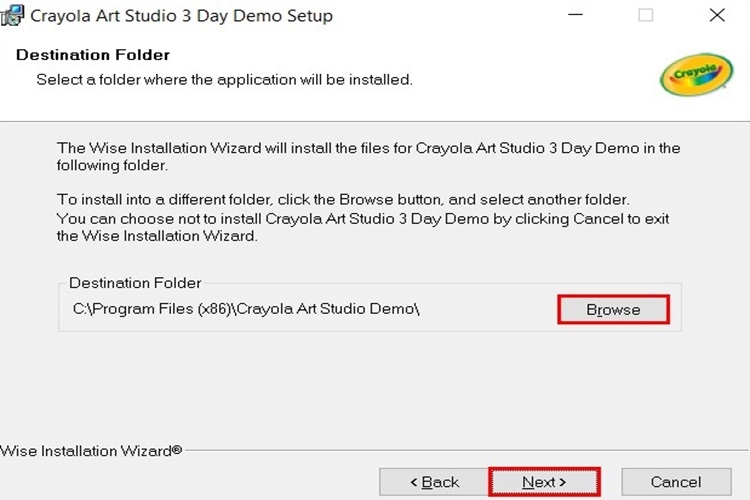750x500 pixels.
Task: Click the title bar's empty area
Action: click(450, 15)
